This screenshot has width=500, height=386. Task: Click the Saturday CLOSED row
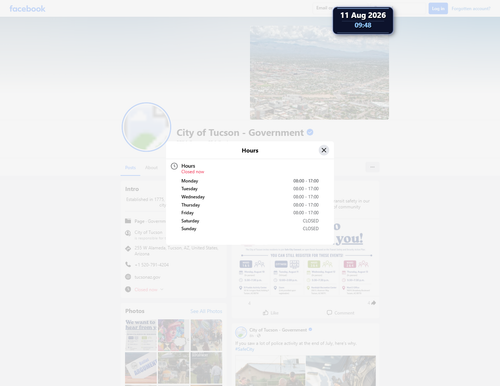pyautogui.click(x=250, y=221)
